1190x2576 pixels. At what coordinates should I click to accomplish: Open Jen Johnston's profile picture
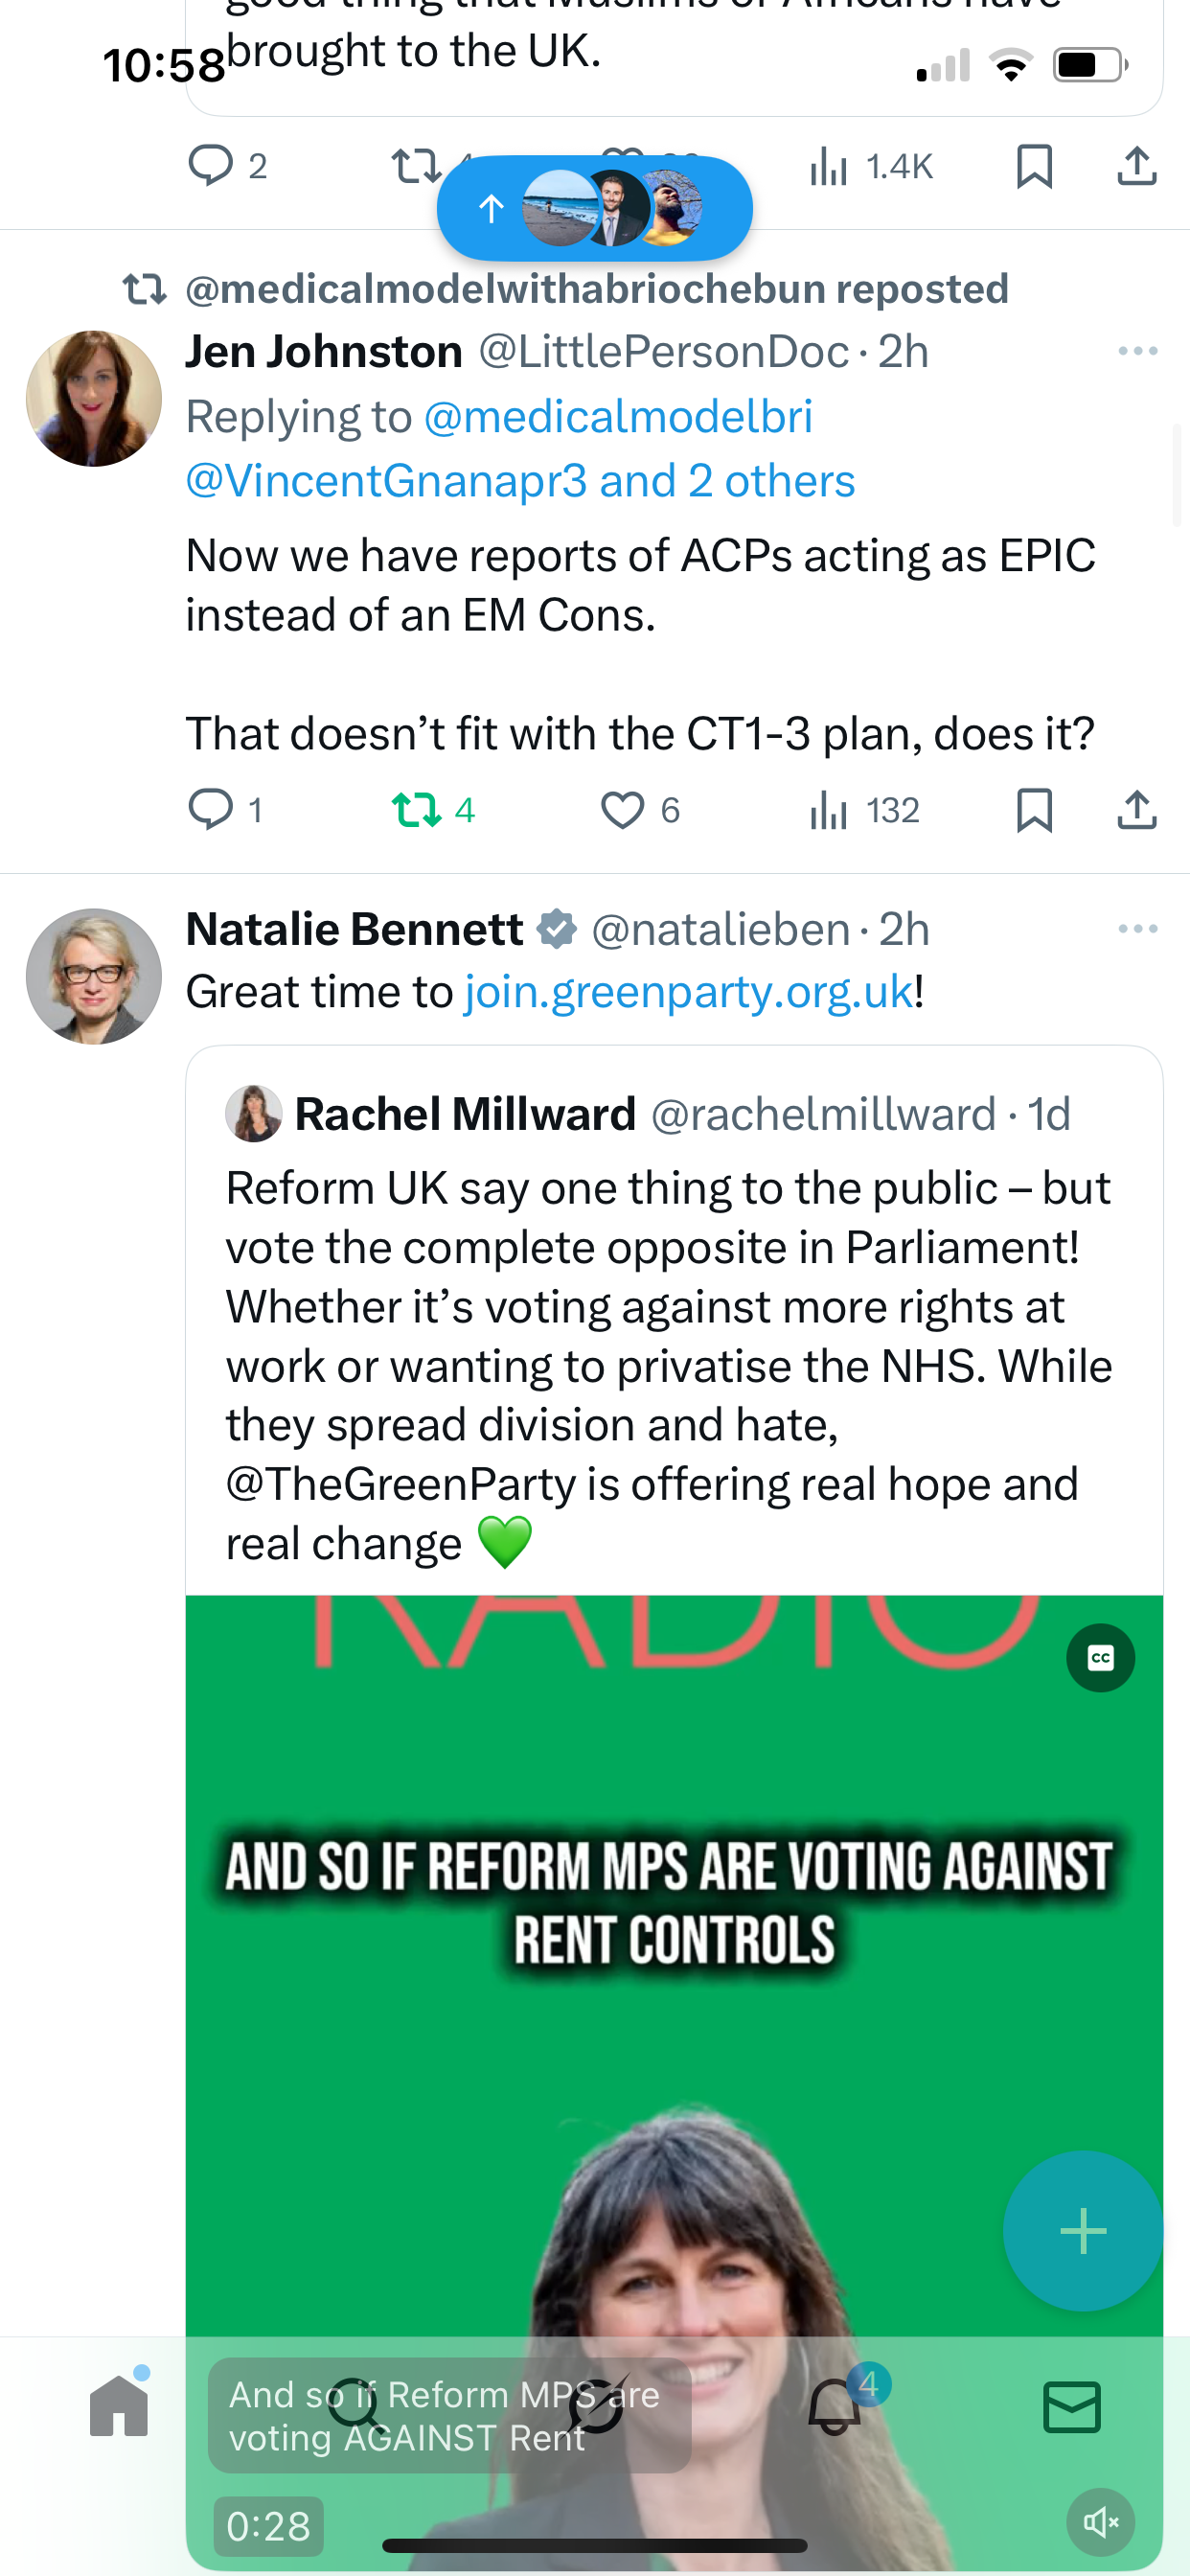pos(94,398)
